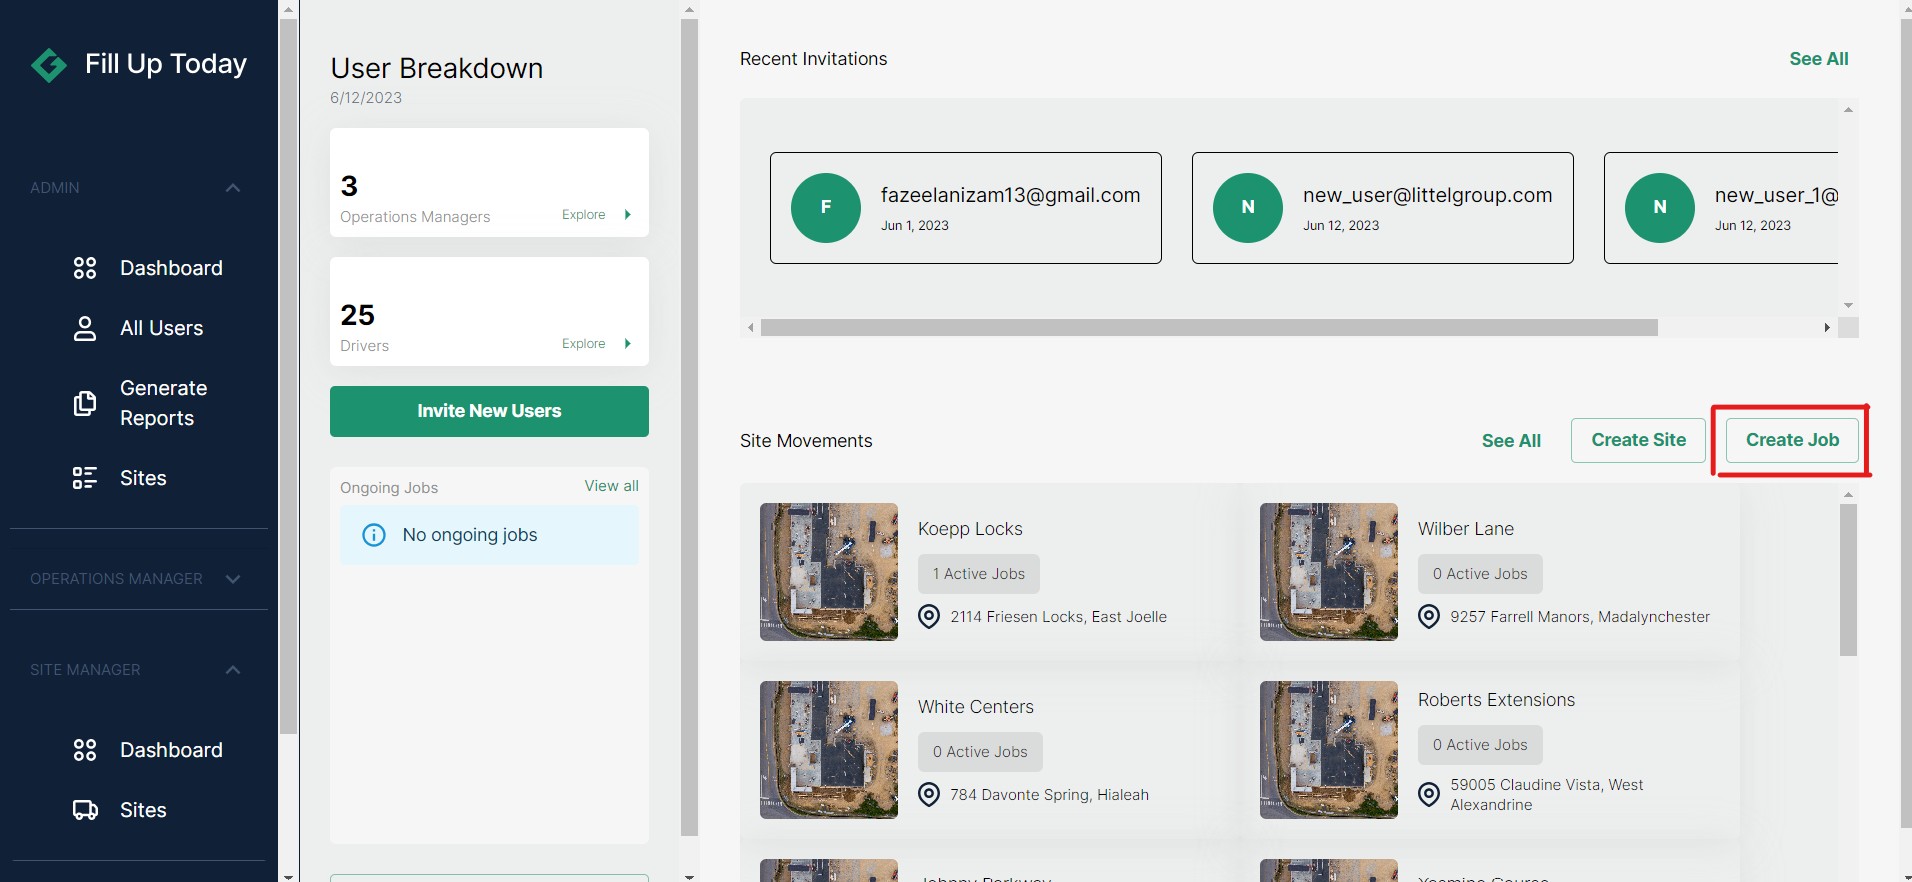Go to All Users page
The height and width of the screenshot is (882, 1912).
click(x=161, y=328)
